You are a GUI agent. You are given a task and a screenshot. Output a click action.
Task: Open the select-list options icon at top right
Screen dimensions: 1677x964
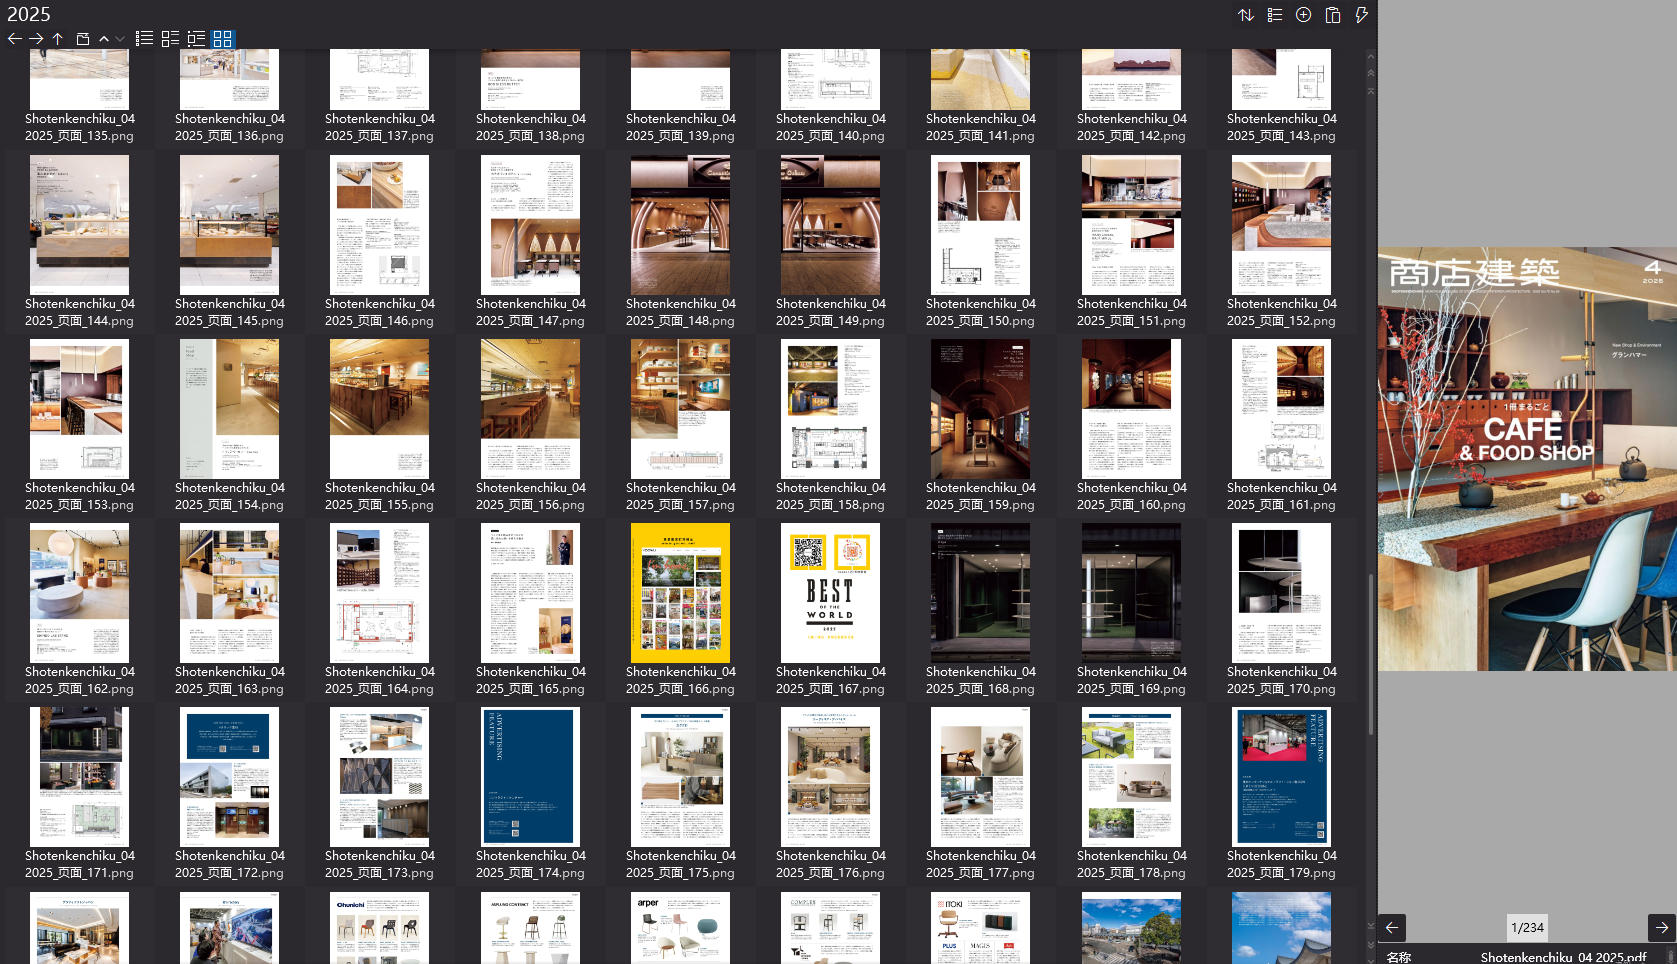1275,15
